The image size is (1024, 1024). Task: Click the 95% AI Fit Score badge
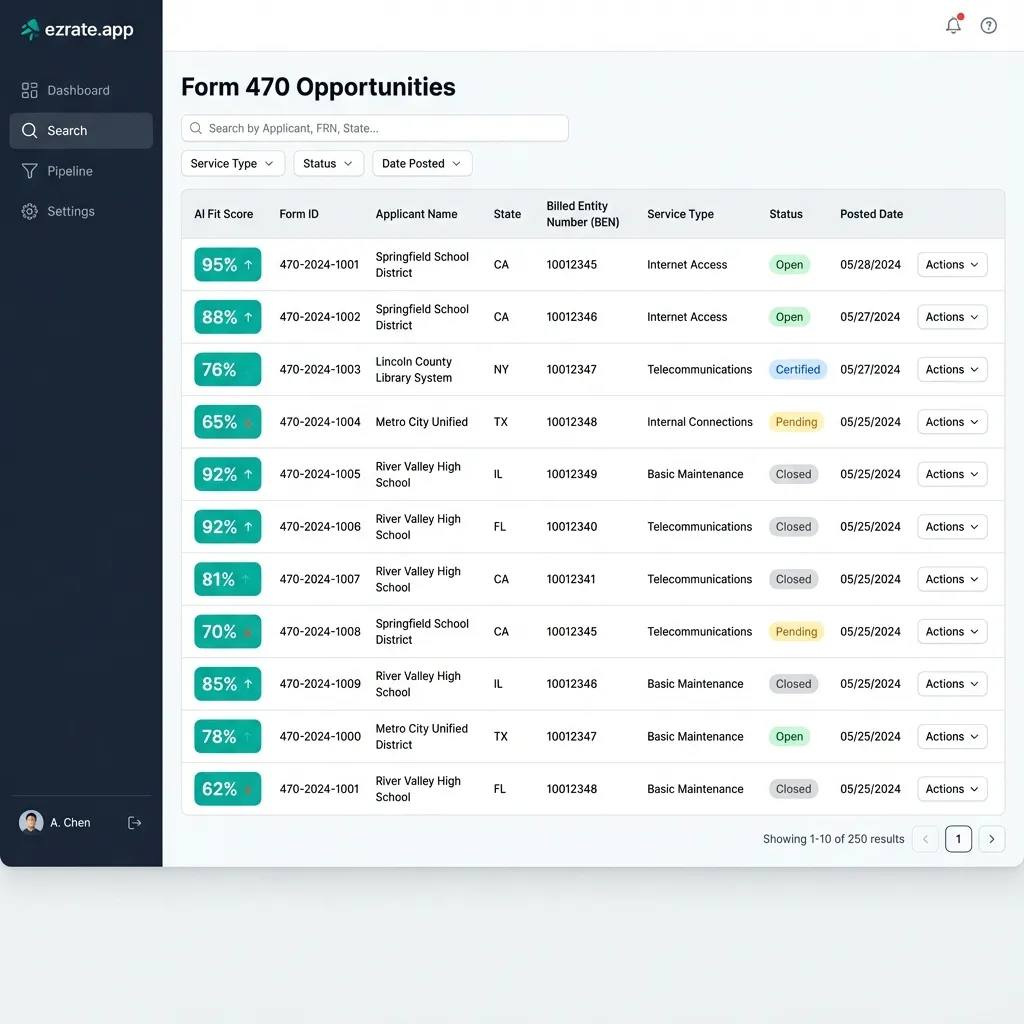click(x=227, y=264)
